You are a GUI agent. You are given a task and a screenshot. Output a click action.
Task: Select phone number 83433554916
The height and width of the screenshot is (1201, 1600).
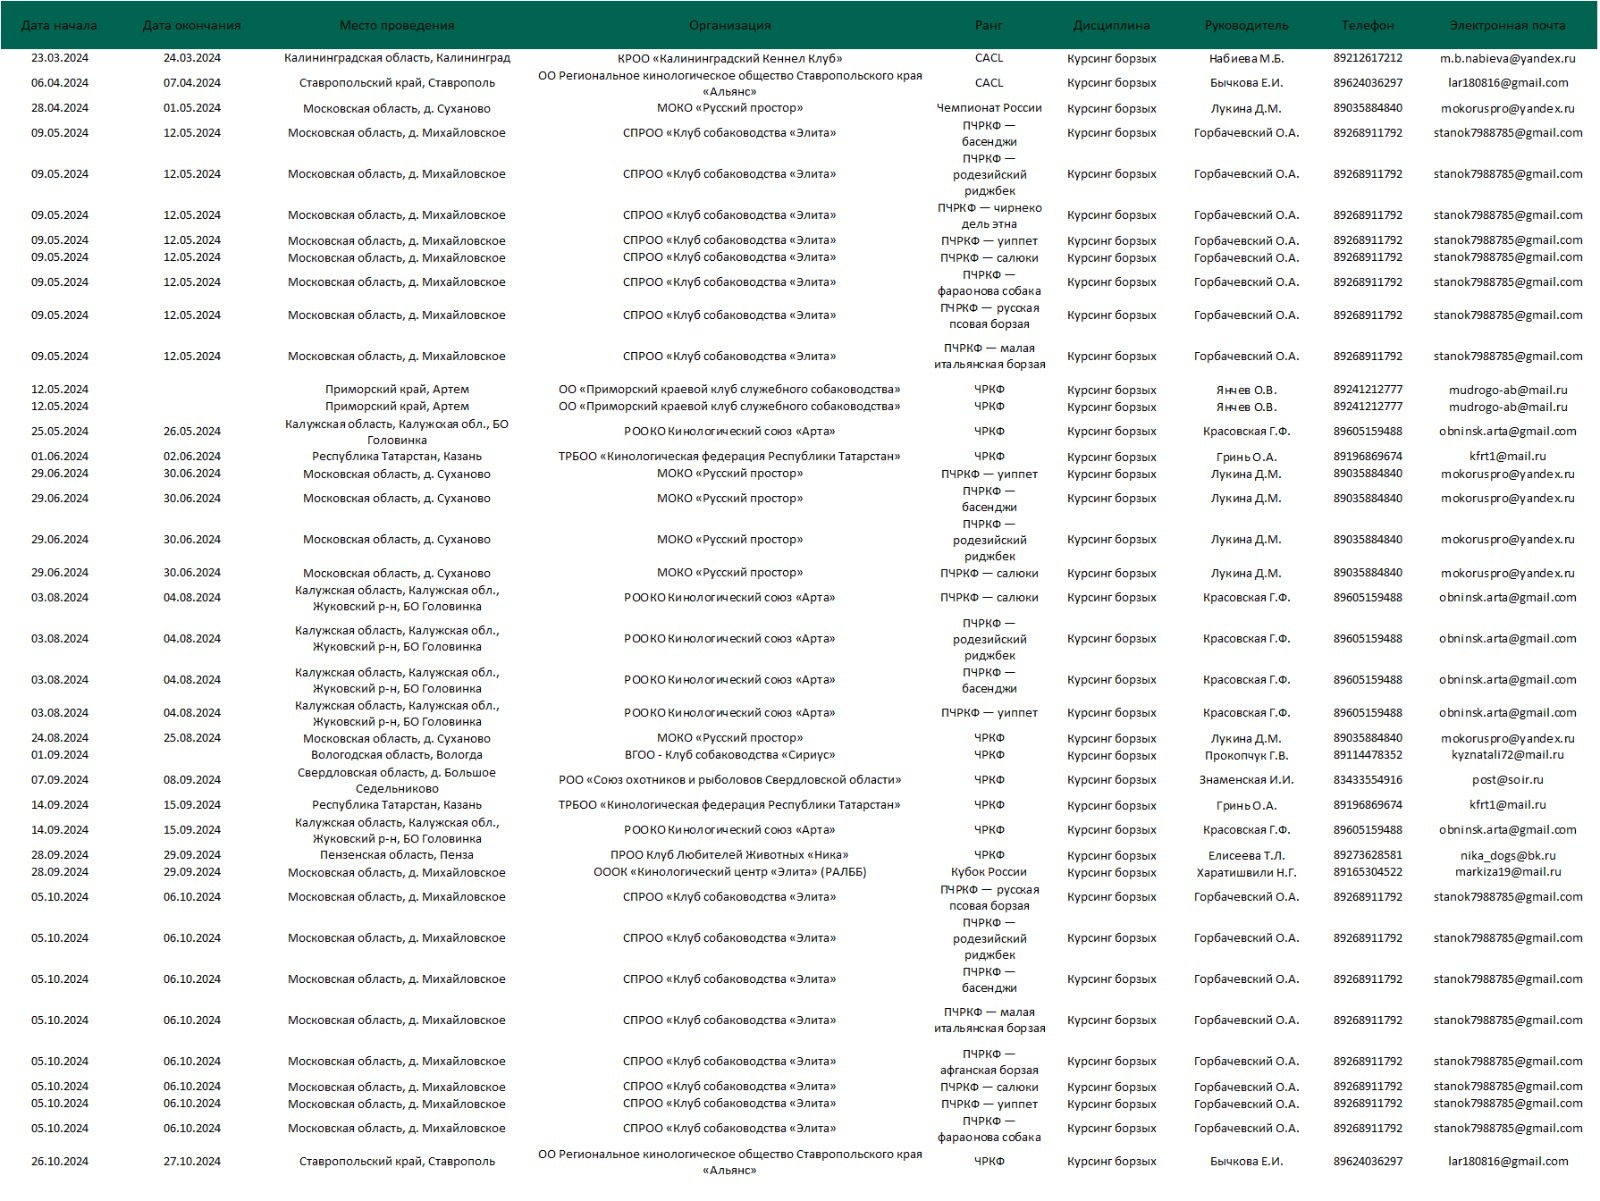1368,780
